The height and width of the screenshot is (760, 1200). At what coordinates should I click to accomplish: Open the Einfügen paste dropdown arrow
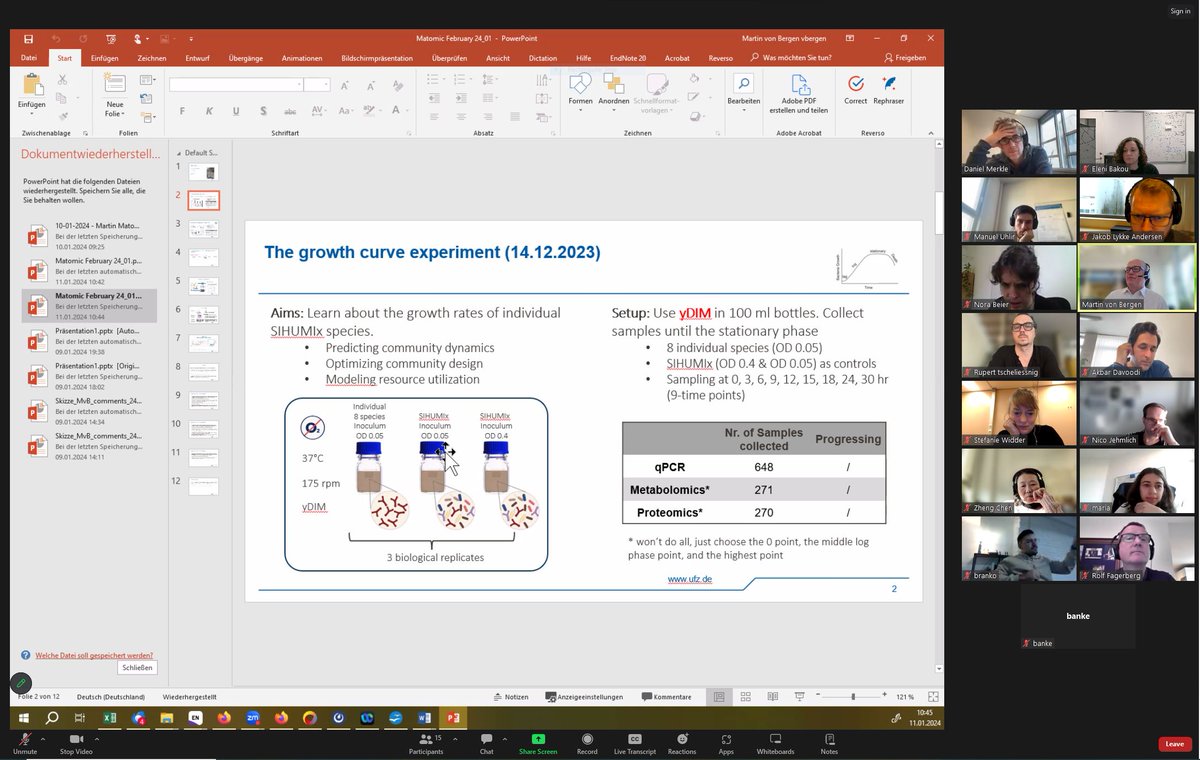point(31,114)
